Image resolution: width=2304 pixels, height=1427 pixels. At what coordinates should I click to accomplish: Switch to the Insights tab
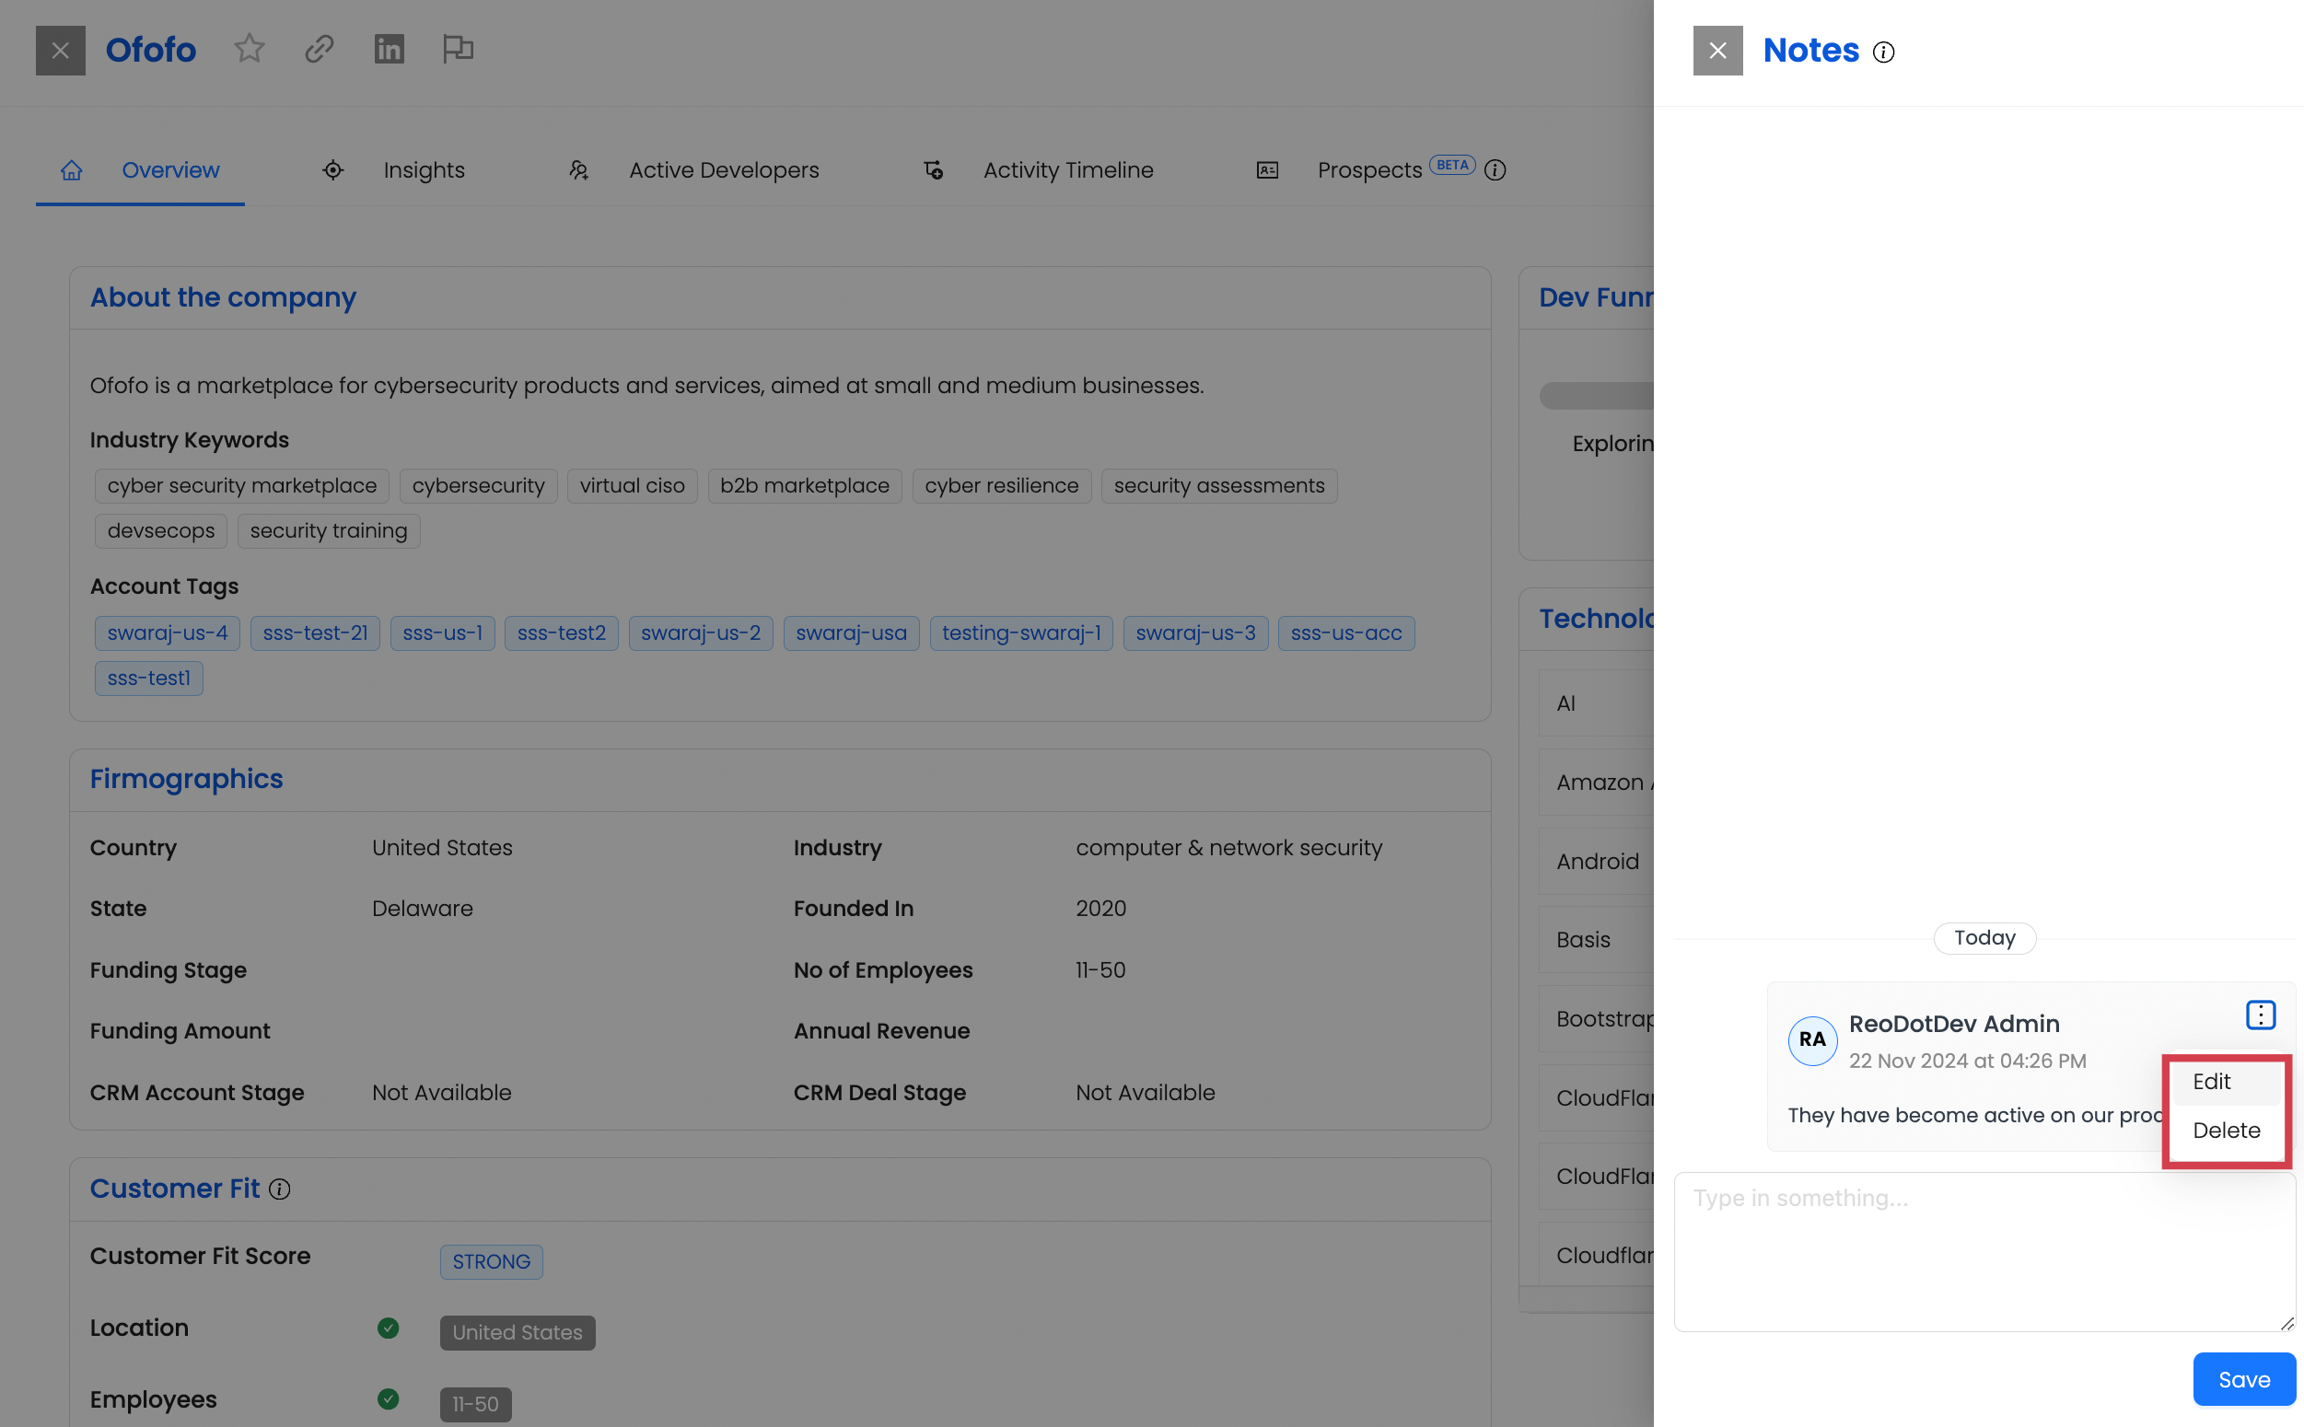coord(423,170)
